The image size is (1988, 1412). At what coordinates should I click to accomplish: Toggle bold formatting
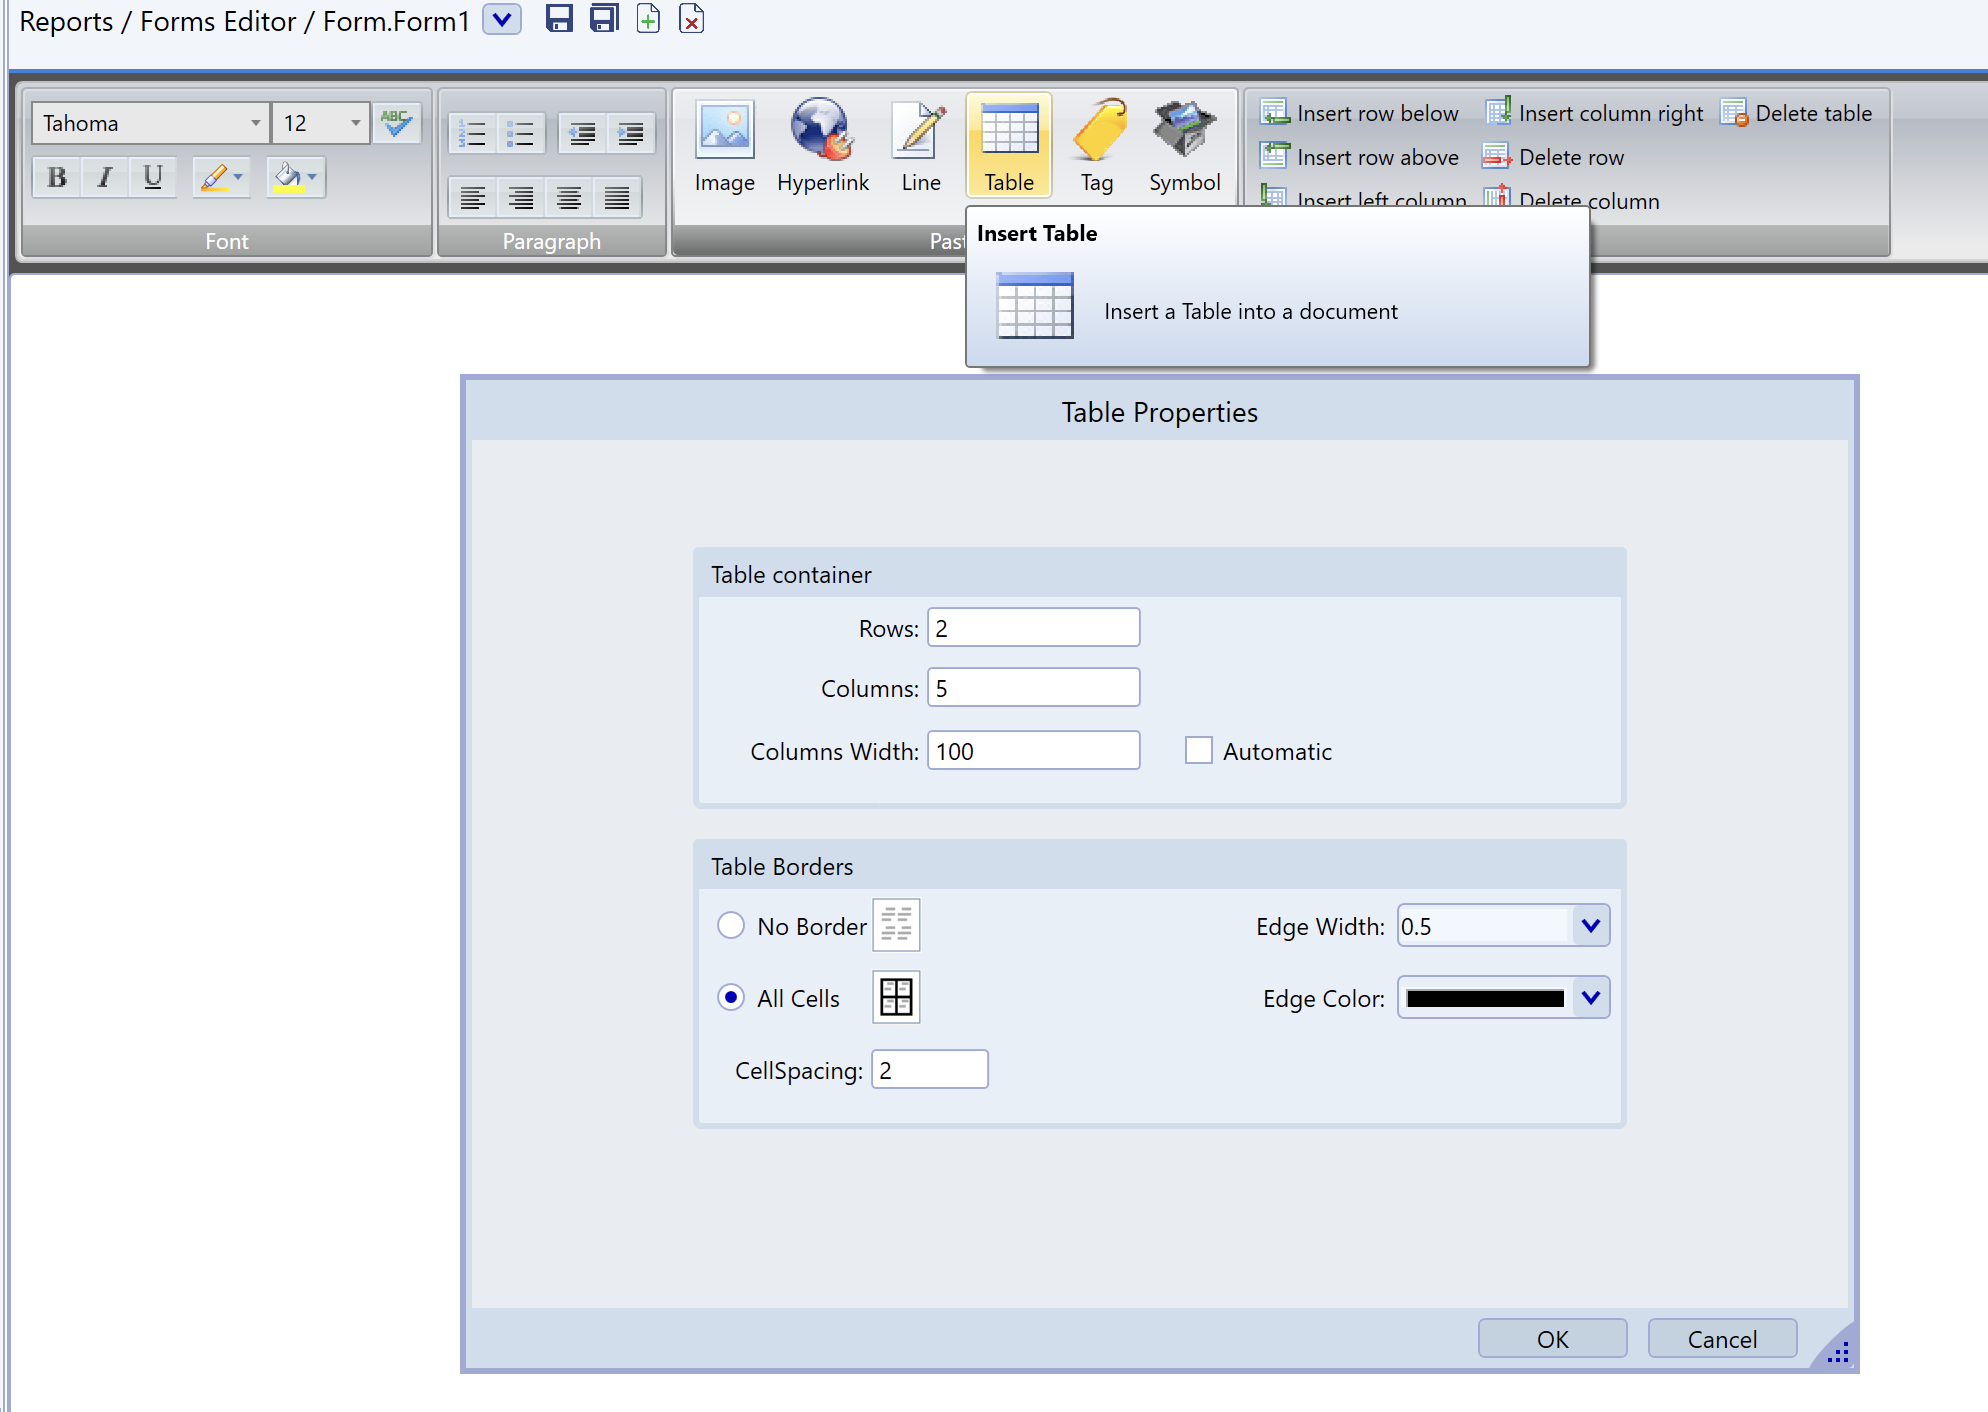(57, 178)
